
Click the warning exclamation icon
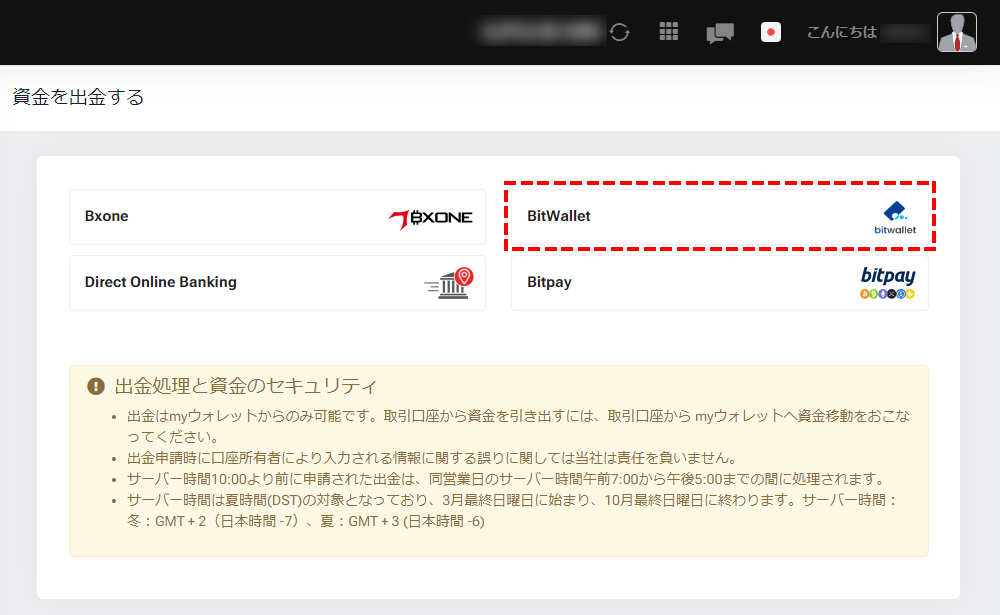tap(96, 386)
